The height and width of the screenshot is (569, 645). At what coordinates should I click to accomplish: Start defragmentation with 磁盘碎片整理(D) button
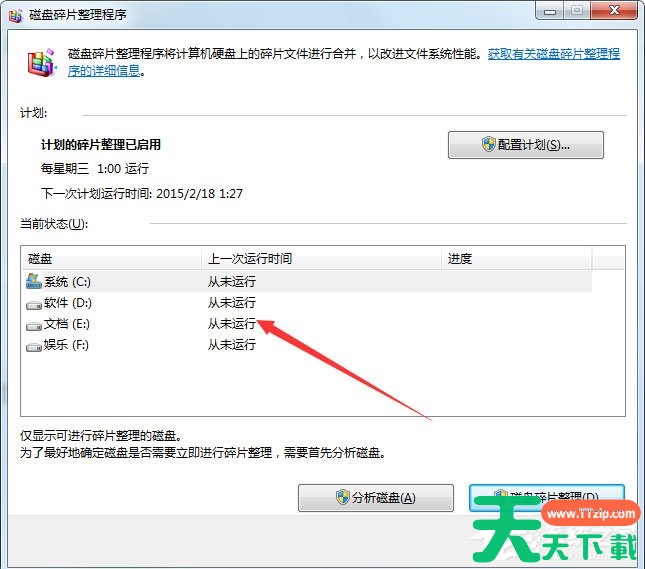(x=546, y=498)
